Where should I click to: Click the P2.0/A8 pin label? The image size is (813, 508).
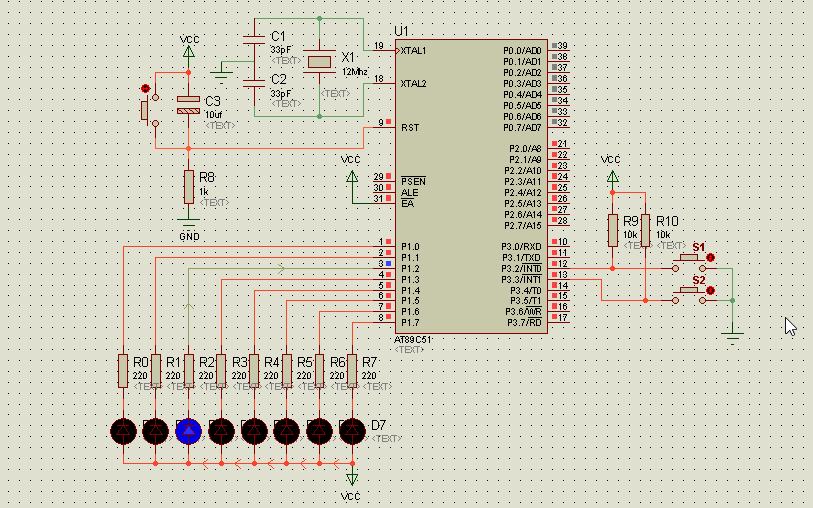[x=525, y=149]
